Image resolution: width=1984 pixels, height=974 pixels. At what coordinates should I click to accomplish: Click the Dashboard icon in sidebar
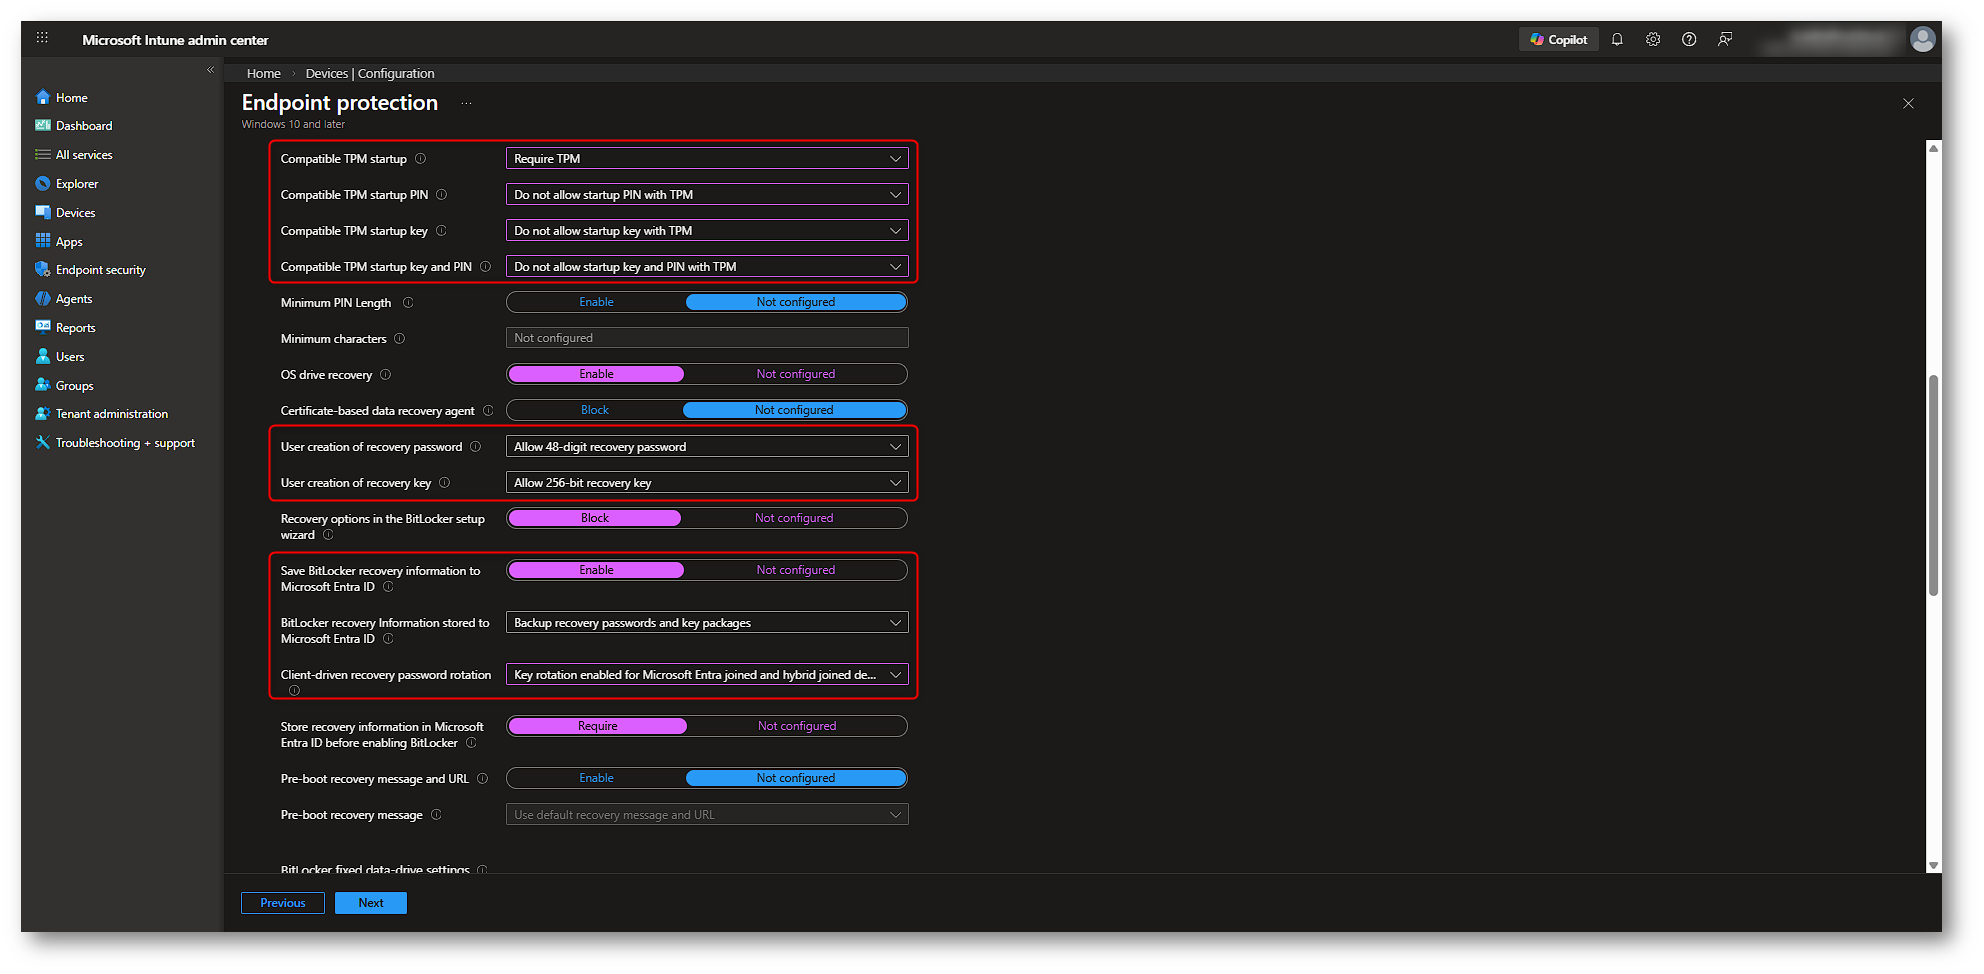pyautogui.click(x=43, y=126)
